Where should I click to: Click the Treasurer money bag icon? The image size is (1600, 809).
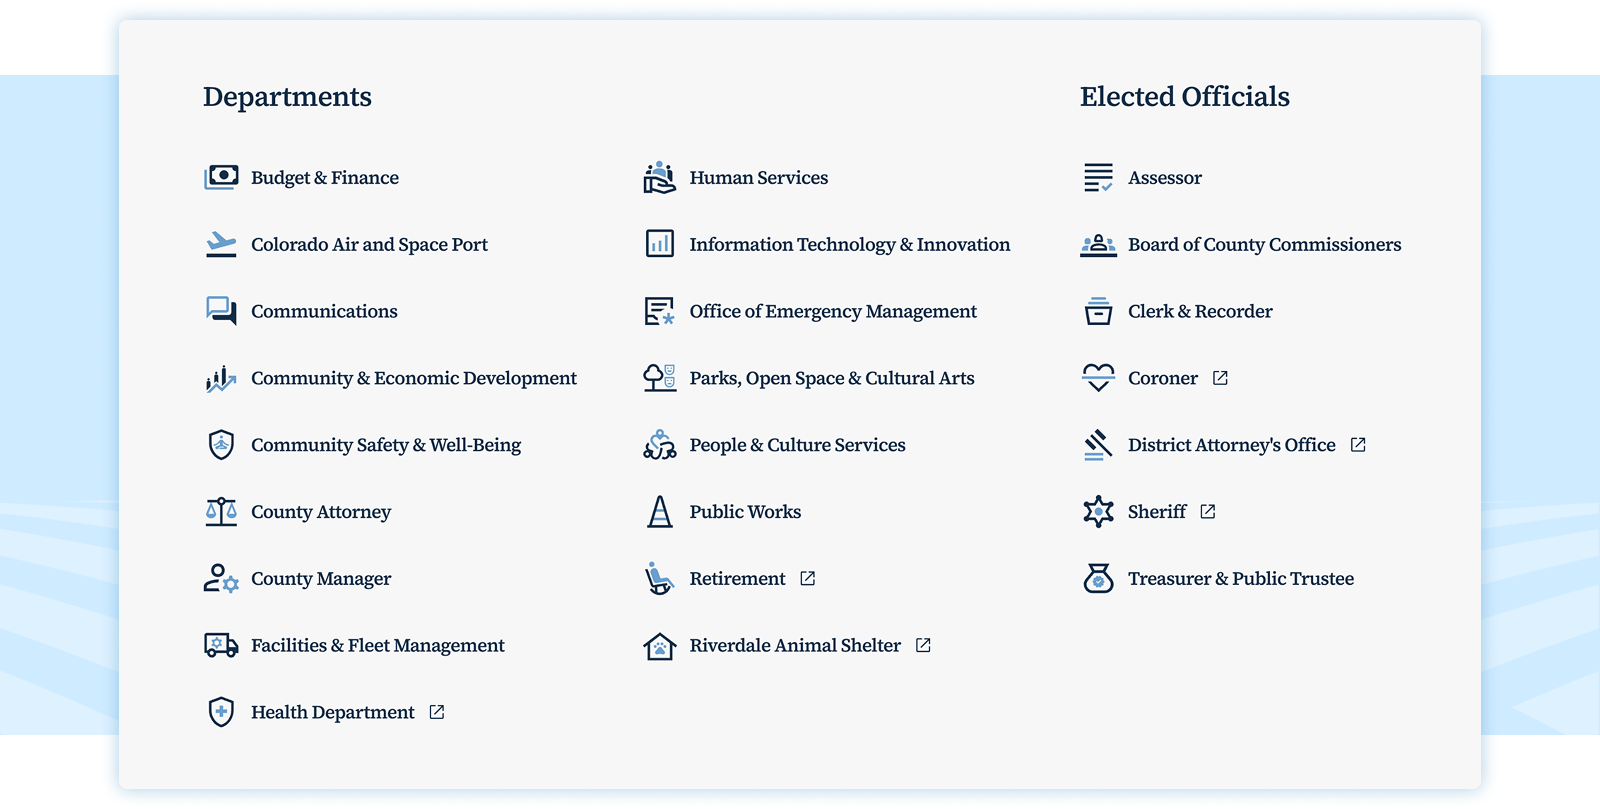pos(1098,579)
